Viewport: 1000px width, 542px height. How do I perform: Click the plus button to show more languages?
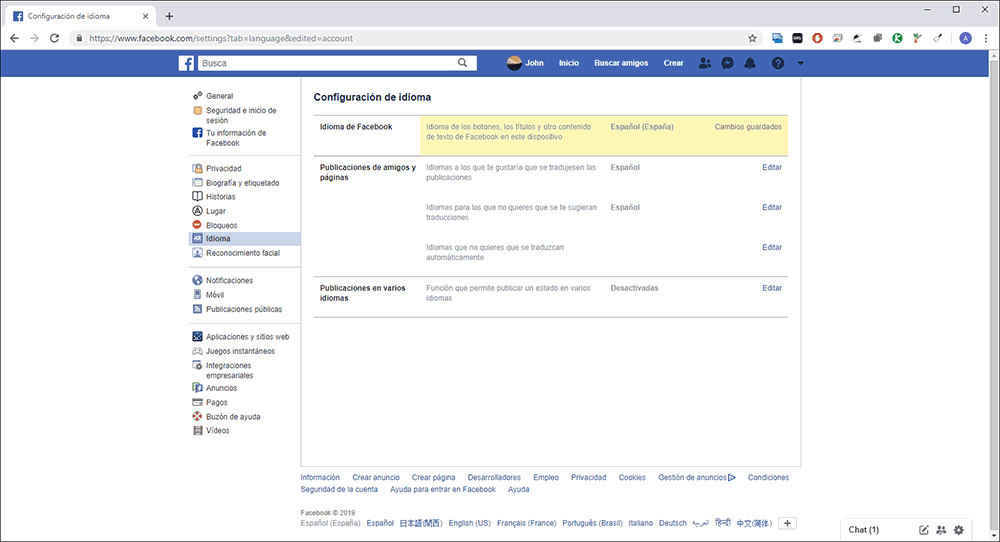(x=788, y=523)
